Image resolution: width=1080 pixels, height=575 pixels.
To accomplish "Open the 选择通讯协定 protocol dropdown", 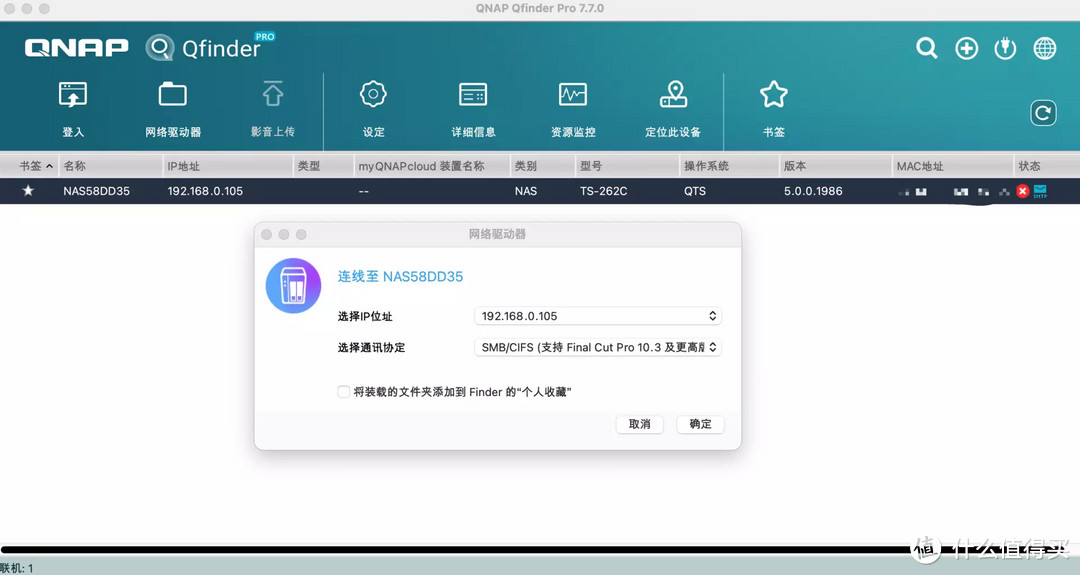I will [x=597, y=347].
